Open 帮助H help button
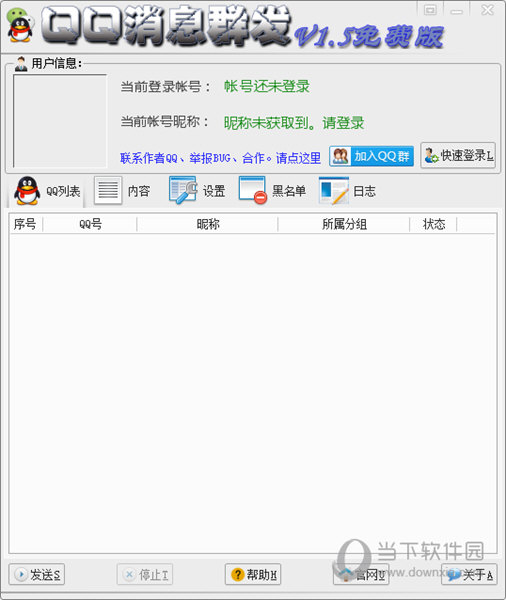506x600 pixels. pos(253,574)
